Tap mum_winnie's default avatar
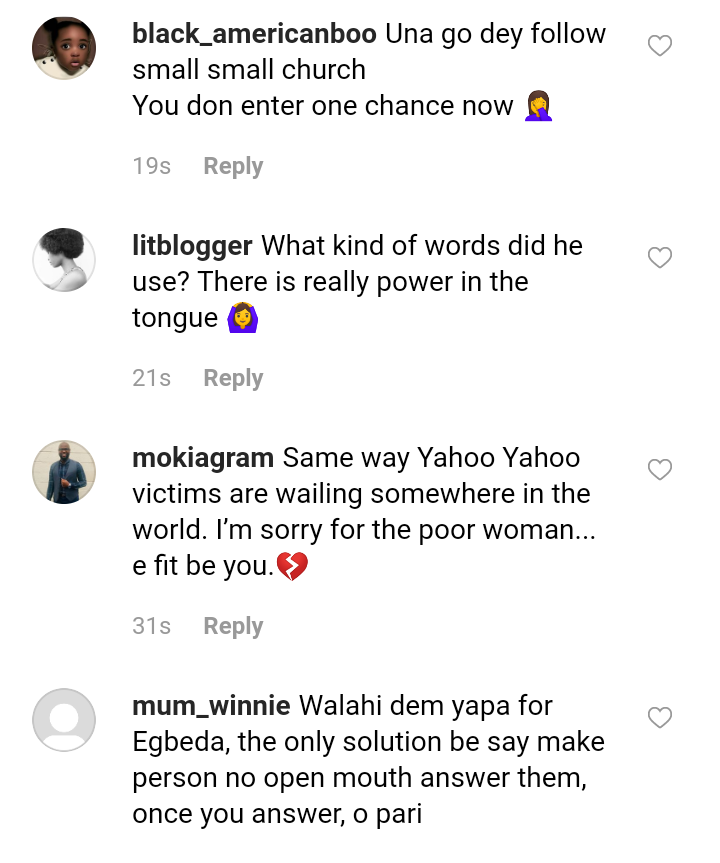The image size is (720, 863). (64, 720)
